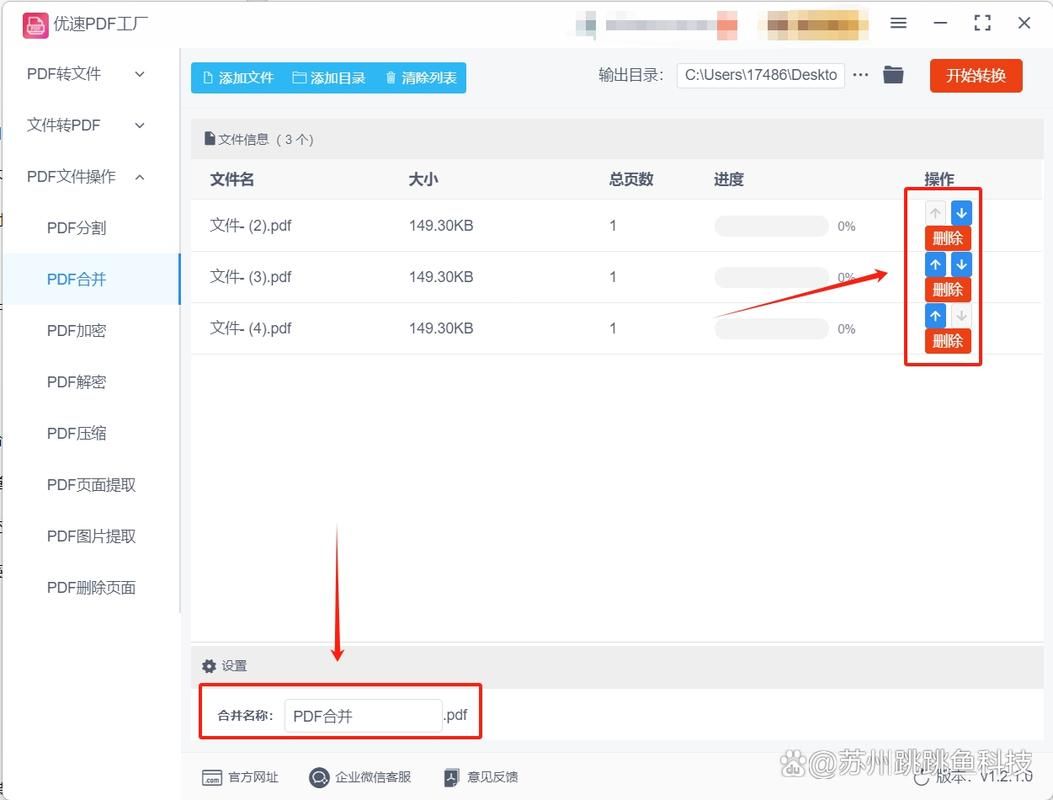Open output folder via folder icon
Screen dimensions: 1053x800
coord(893,75)
